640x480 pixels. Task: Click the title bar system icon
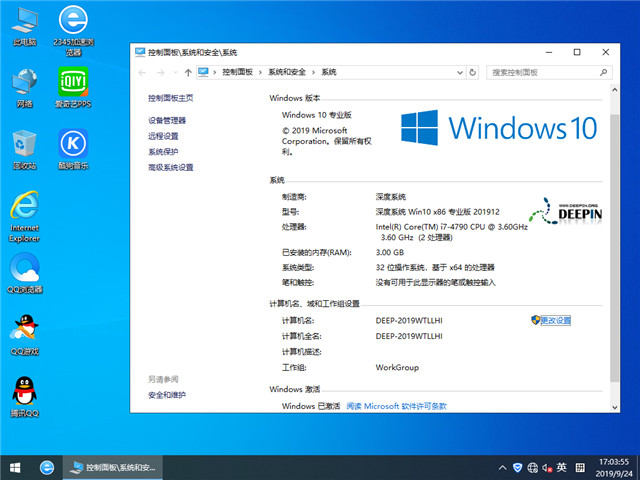coord(140,52)
